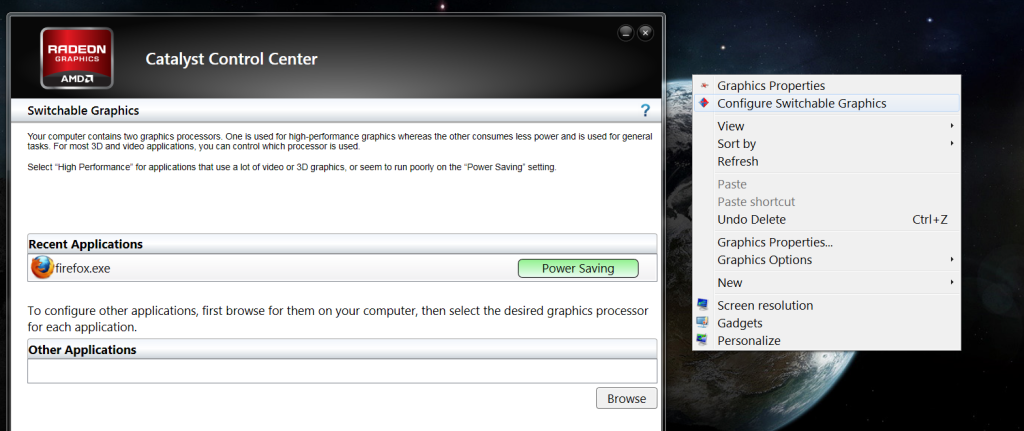1024x431 pixels.
Task: Click the firefox.exe application name
Action: tap(82, 268)
